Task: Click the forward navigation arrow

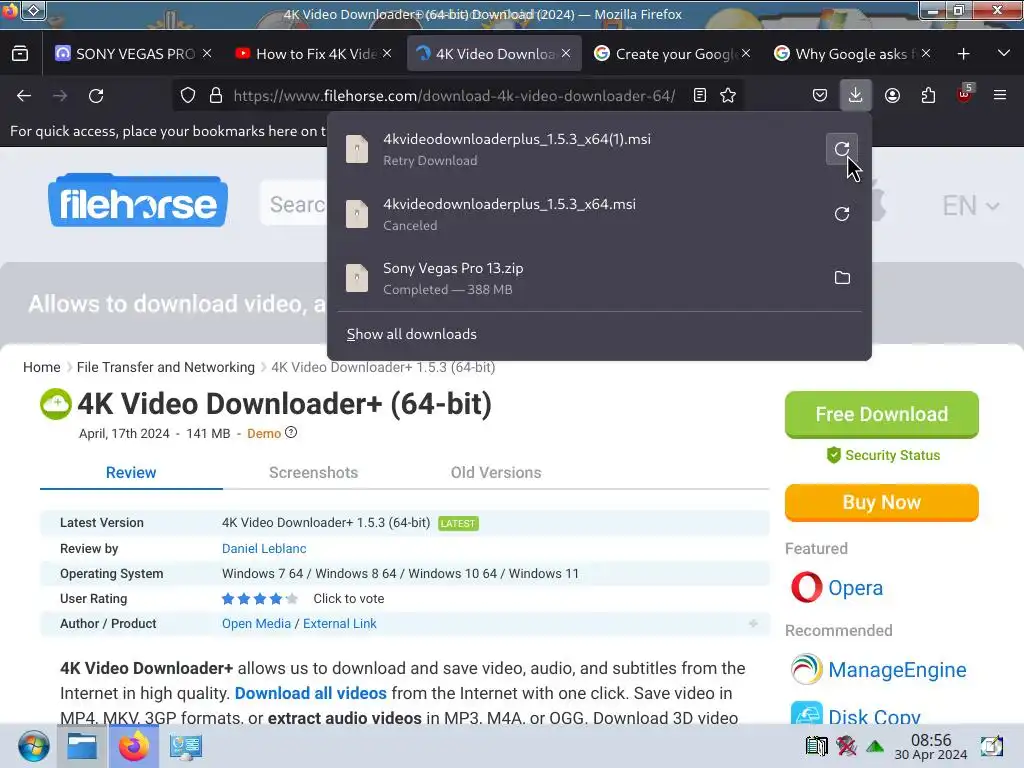Action: tap(60, 95)
